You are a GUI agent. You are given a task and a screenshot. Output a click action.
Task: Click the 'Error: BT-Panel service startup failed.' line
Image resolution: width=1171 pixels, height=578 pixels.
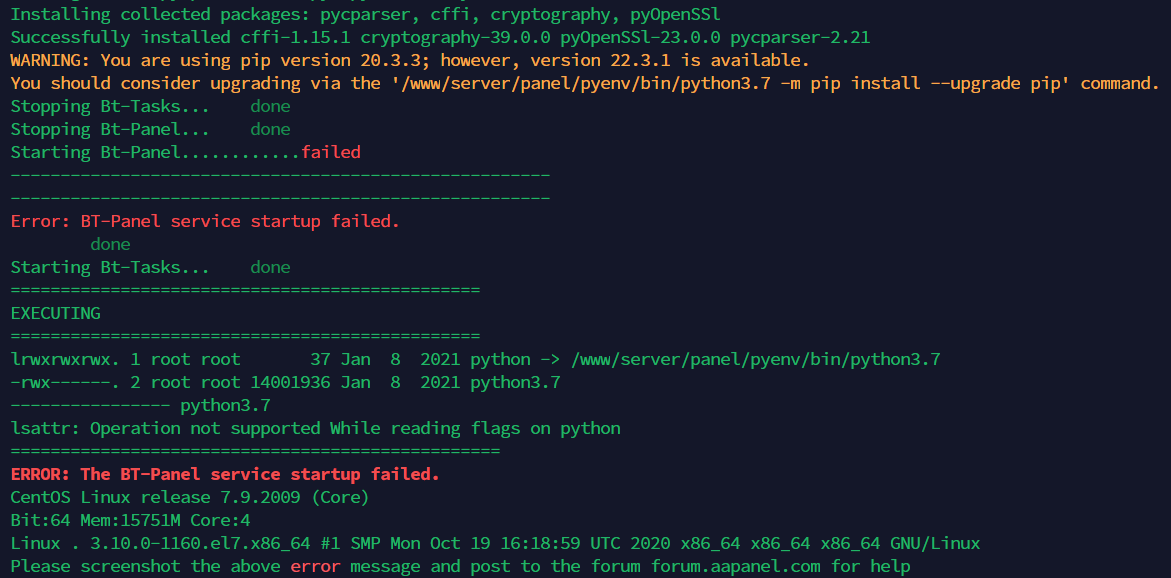[205, 222]
